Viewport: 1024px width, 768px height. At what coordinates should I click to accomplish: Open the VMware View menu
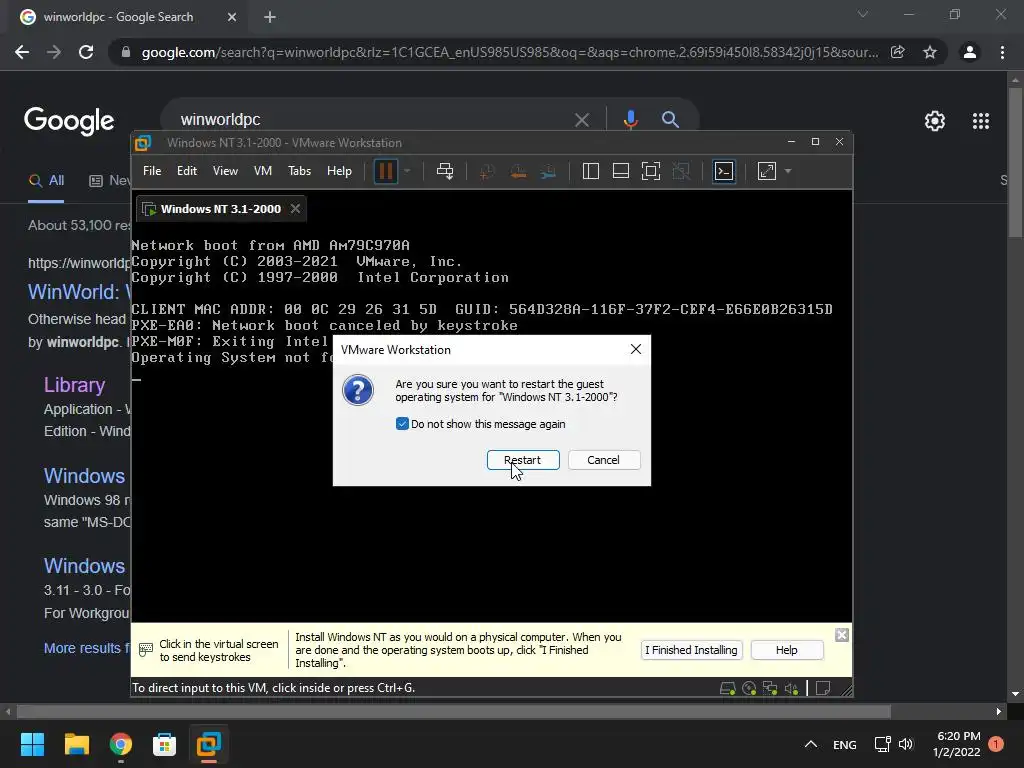(x=225, y=170)
